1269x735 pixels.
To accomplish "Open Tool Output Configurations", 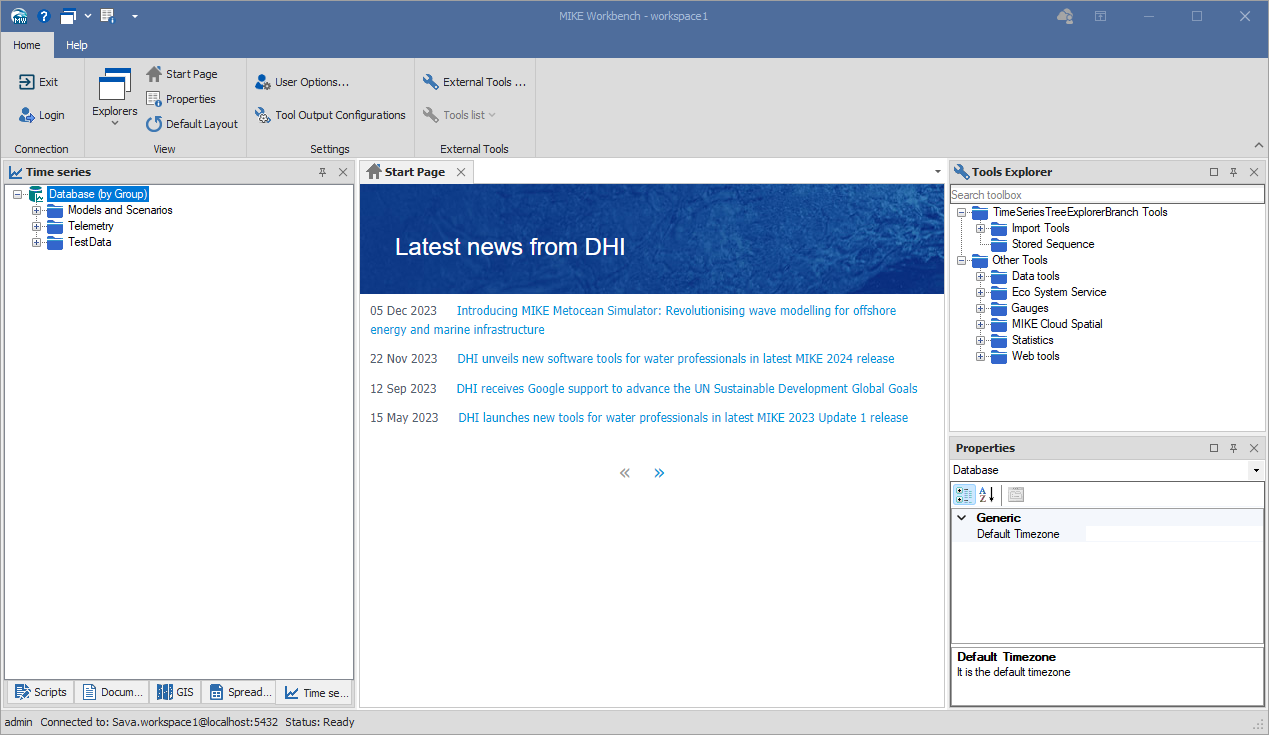I will click(x=263, y=115).
